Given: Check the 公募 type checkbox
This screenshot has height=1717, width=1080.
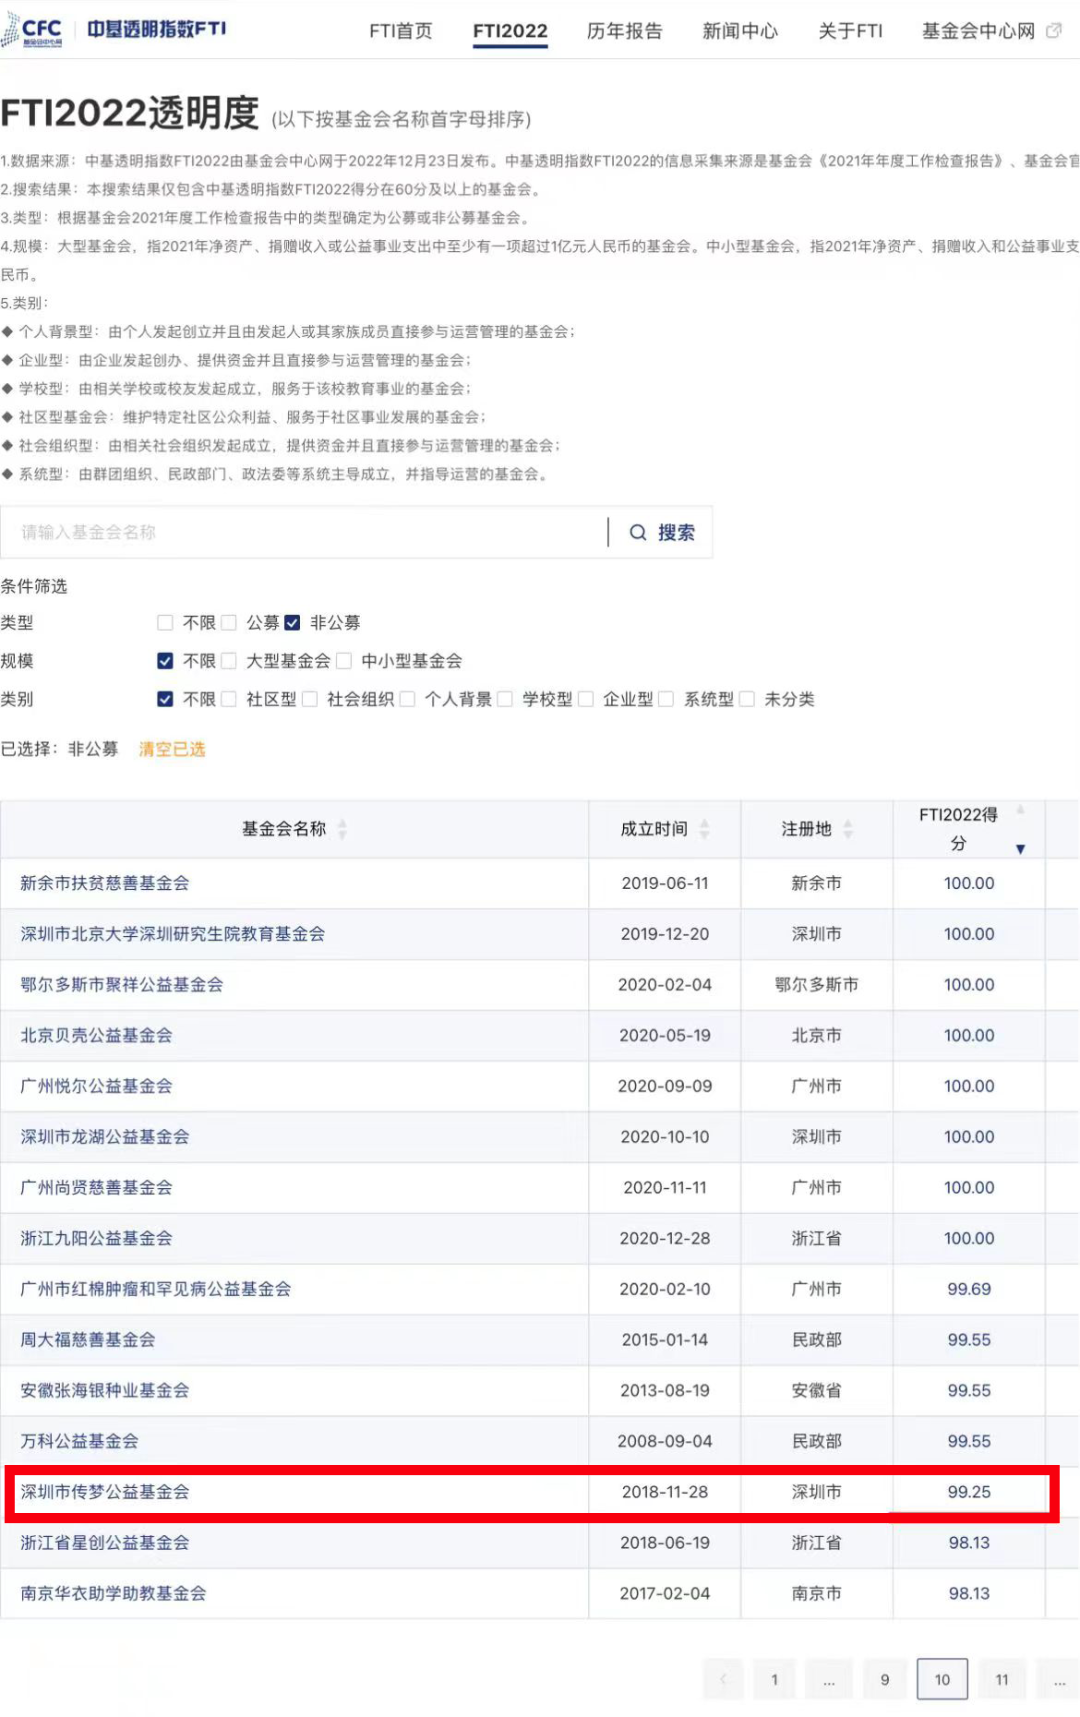Looking at the screenshot, I should tap(229, 623).
